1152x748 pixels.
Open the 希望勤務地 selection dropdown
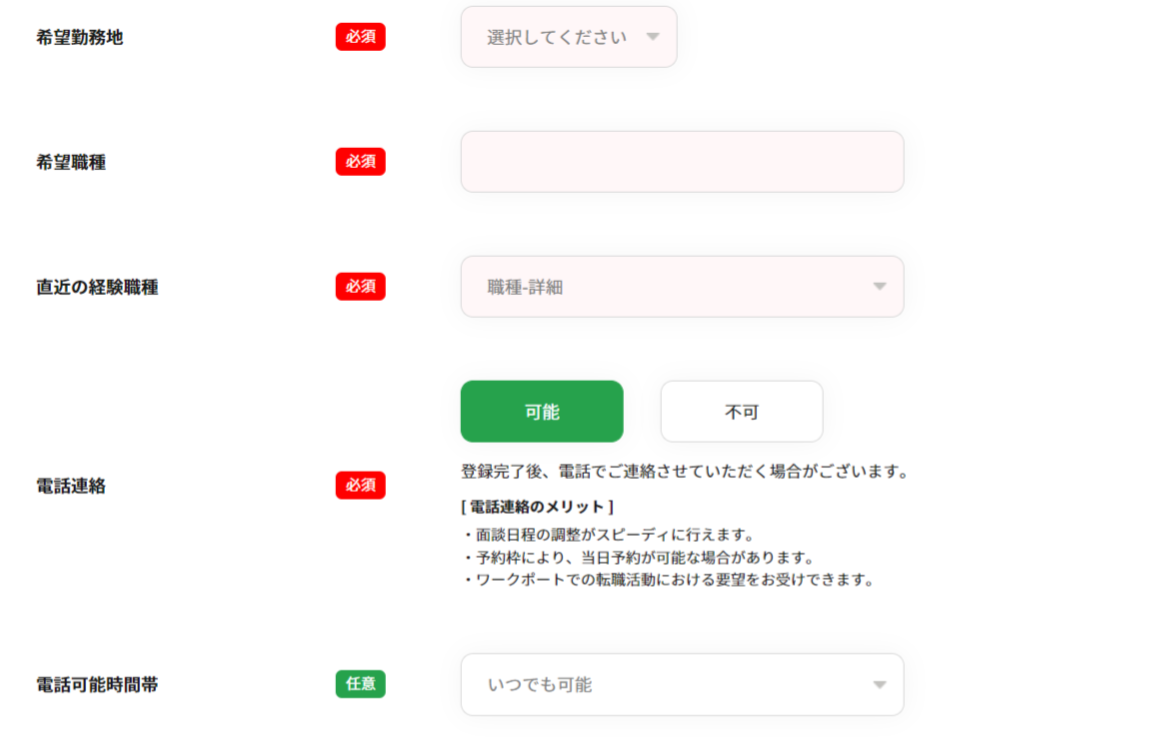point(567,37)
